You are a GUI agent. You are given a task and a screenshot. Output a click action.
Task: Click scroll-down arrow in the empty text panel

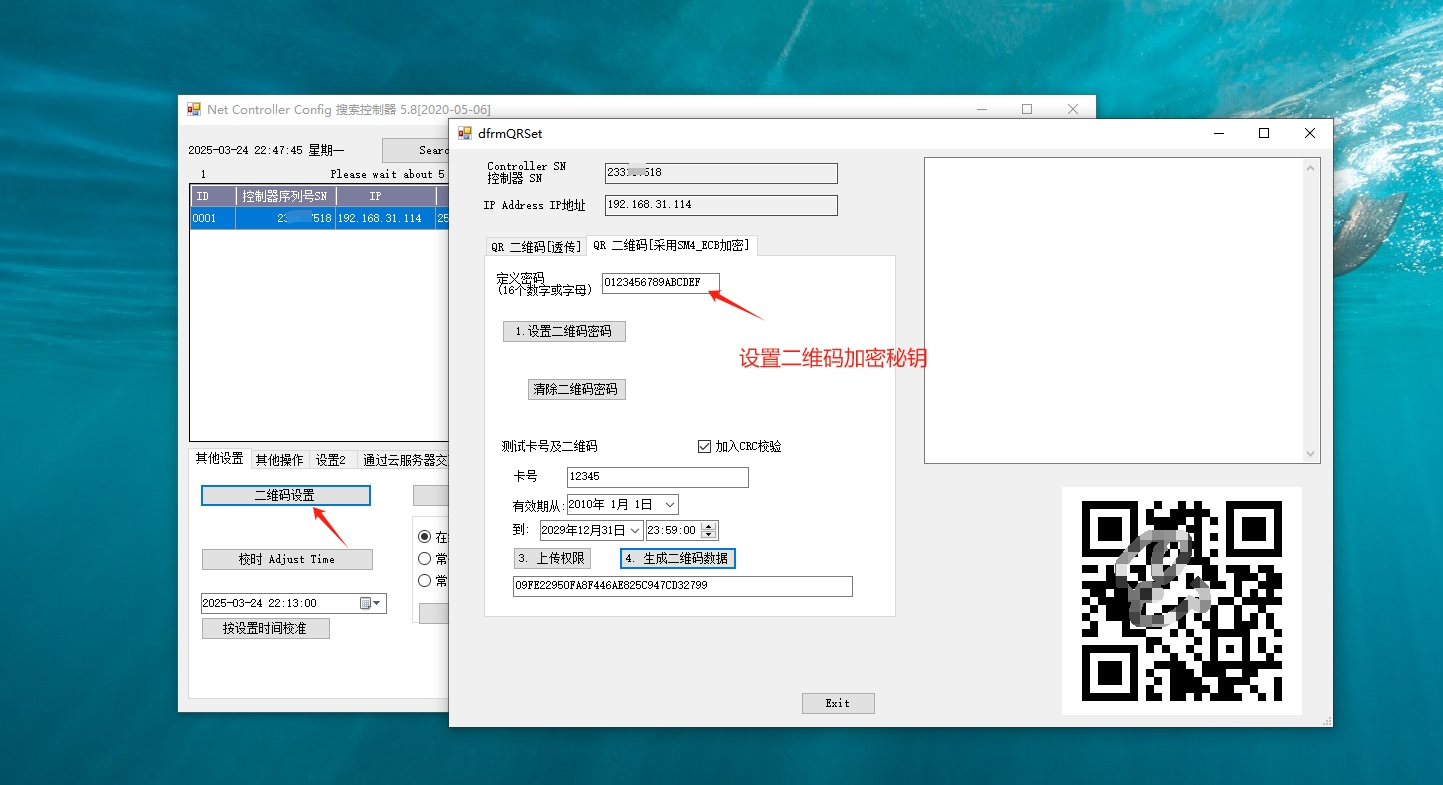tap(1311, 453)
